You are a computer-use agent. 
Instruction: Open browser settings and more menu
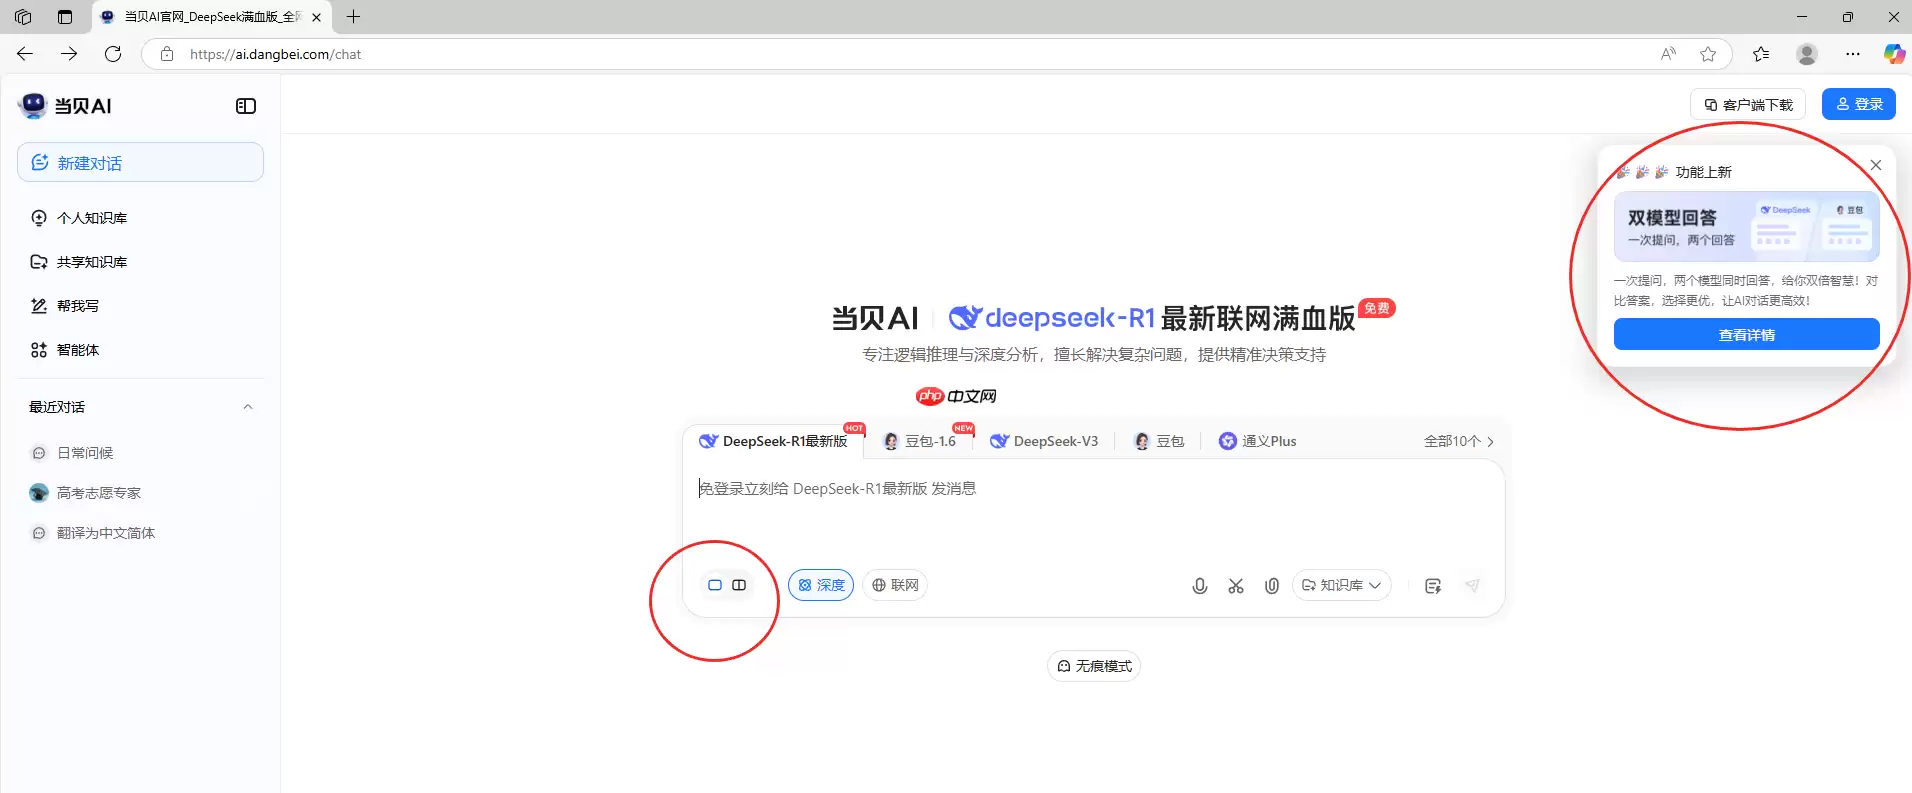(1853, 54)
